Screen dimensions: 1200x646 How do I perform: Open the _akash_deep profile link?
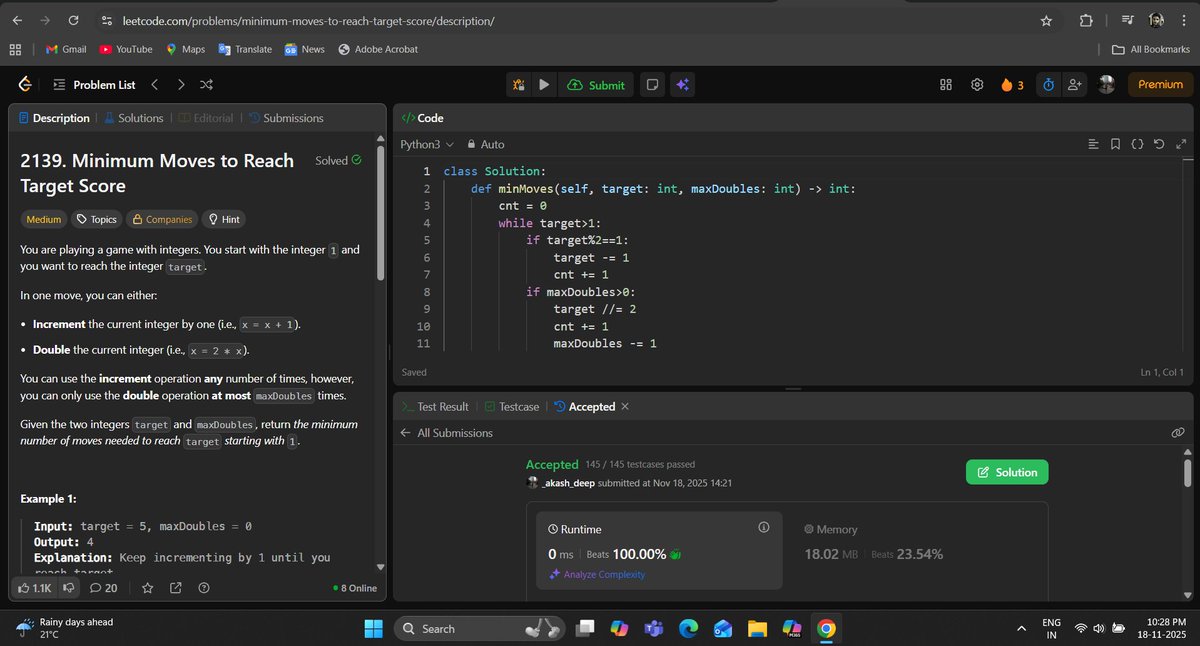tap(567, 483)
